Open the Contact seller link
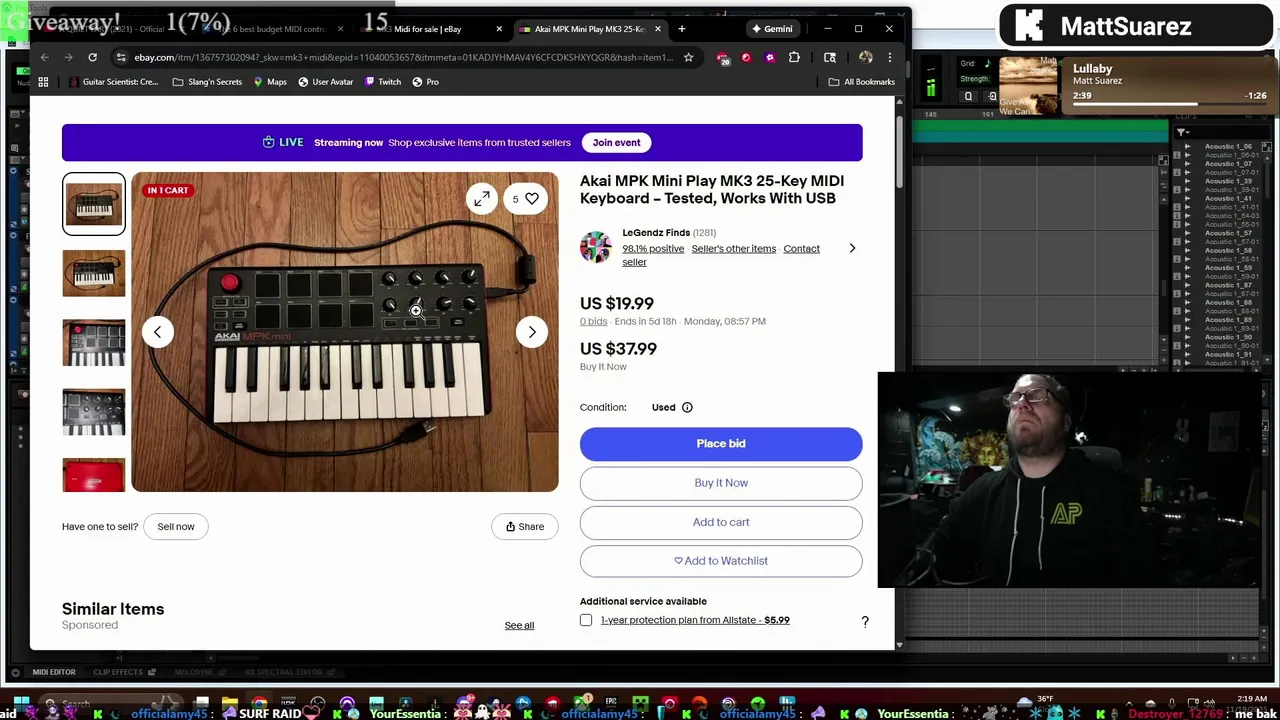Viewport: 1280px width, 720px height. coord(721,255)
